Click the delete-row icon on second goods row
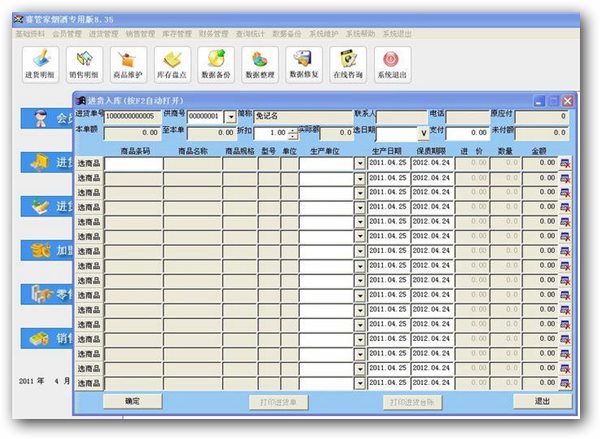The width and height of the screenshot is (600, 439). [x=565, y=178]
